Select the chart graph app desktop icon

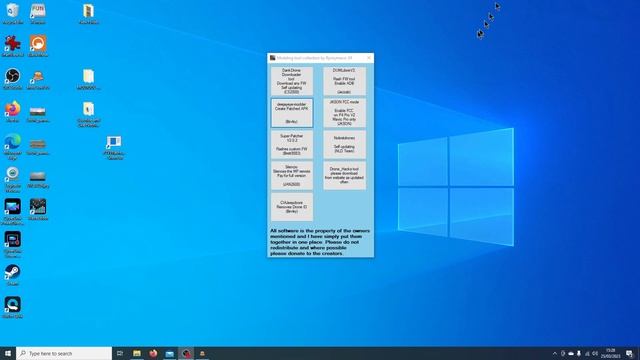[x=38, y=209]
